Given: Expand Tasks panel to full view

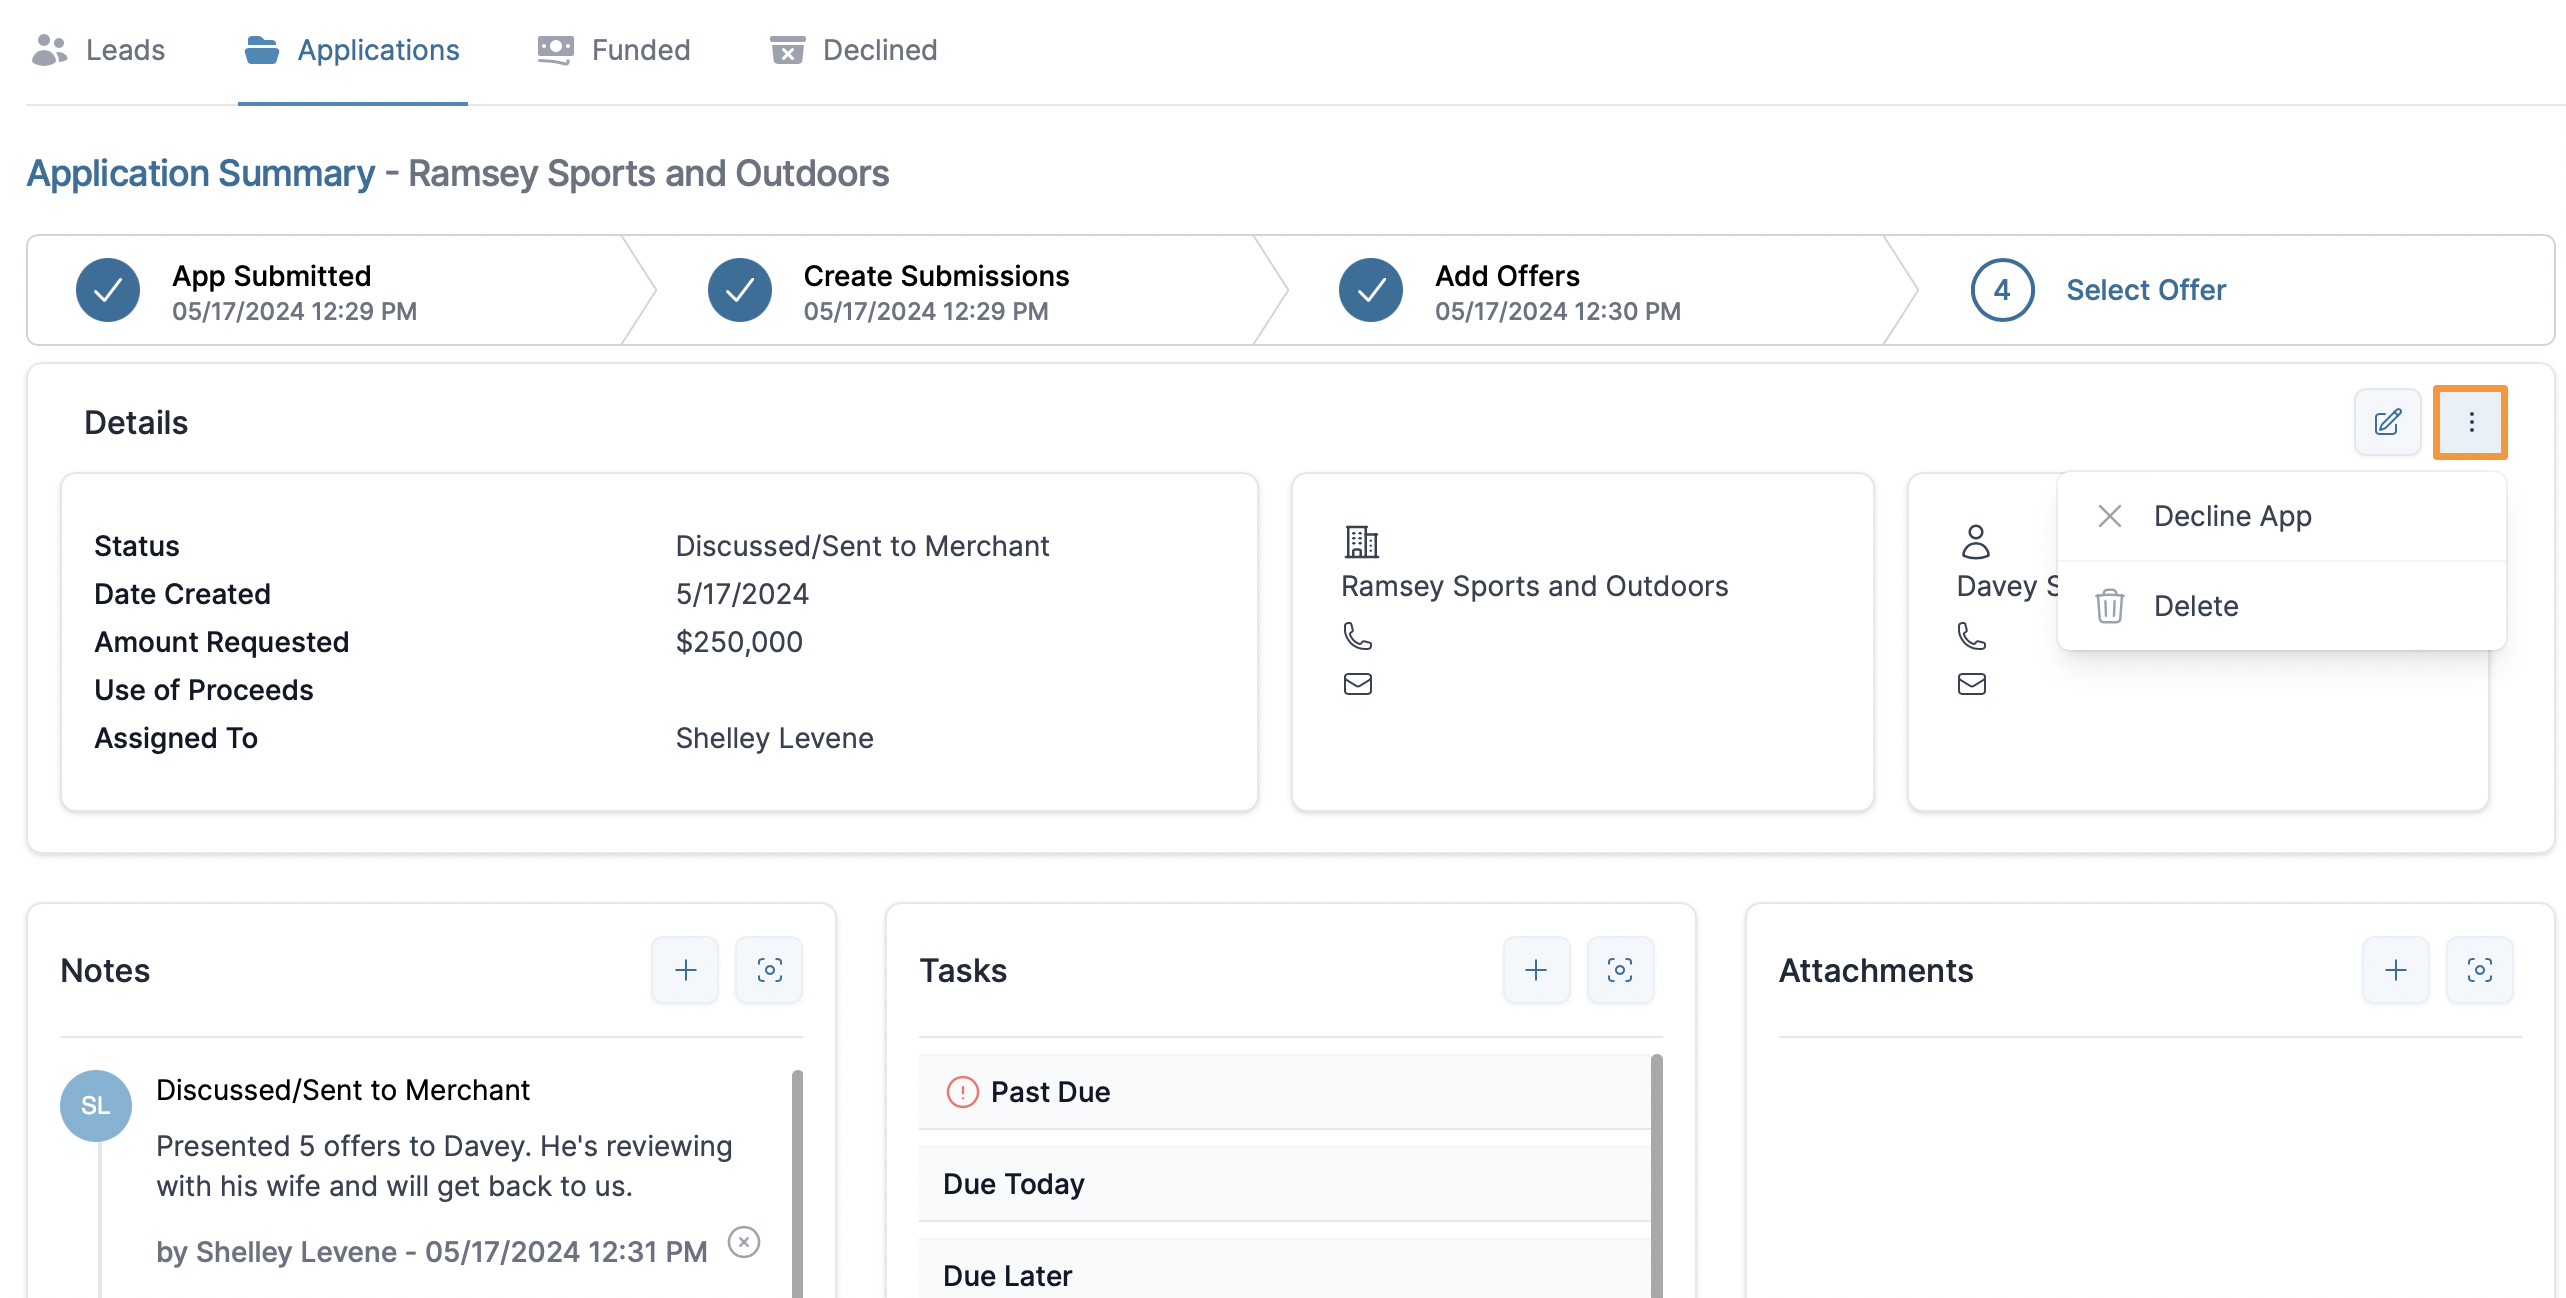Looking at the screenshot, I should pyautogui.click(x=1620, y=970).
